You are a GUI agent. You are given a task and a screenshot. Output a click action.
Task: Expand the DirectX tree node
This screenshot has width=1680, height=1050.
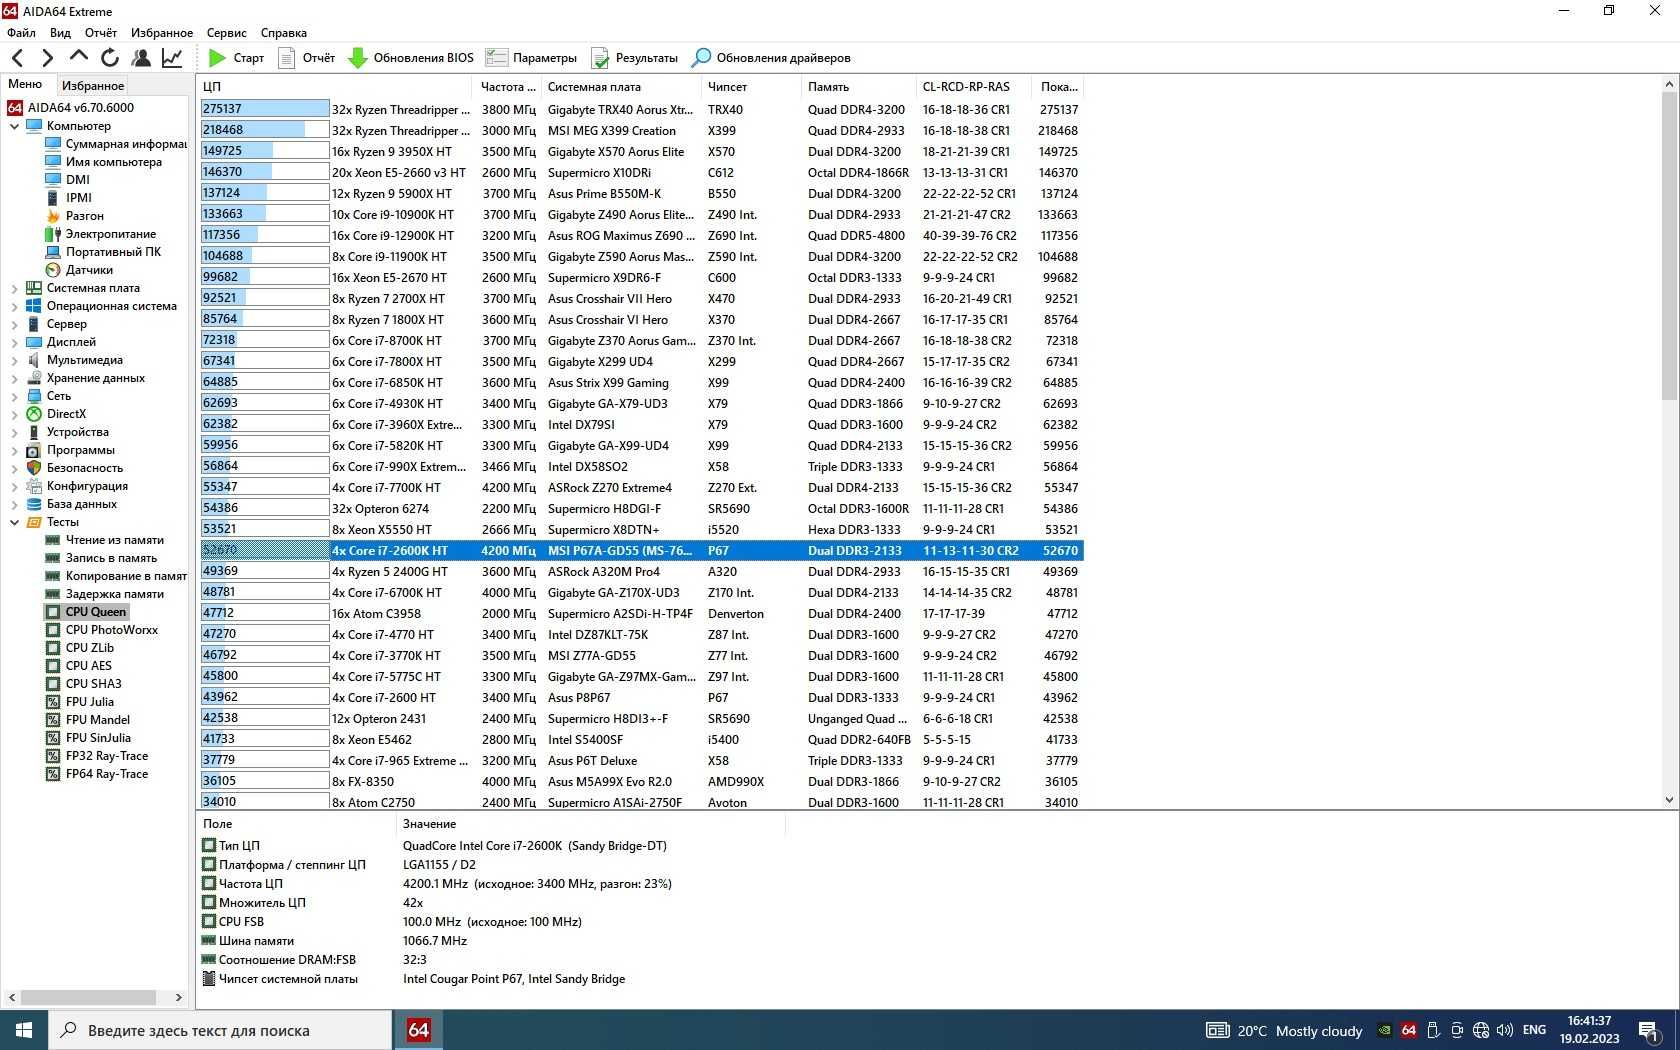click(14, 414)
